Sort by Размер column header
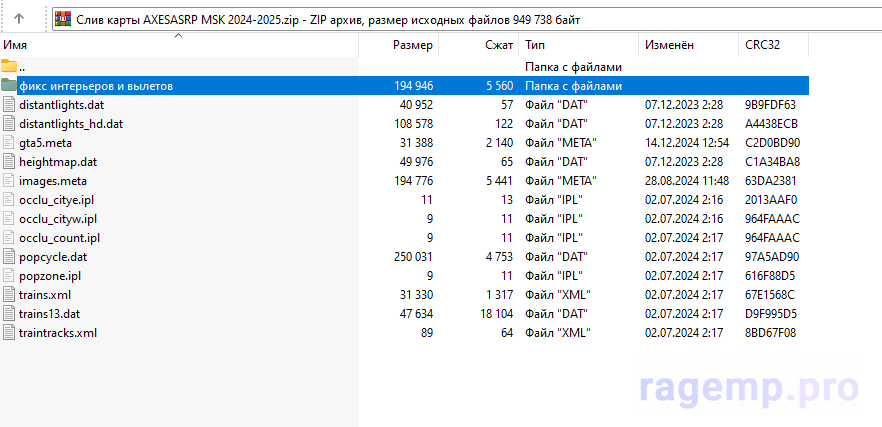 click(x=412, y=46)
